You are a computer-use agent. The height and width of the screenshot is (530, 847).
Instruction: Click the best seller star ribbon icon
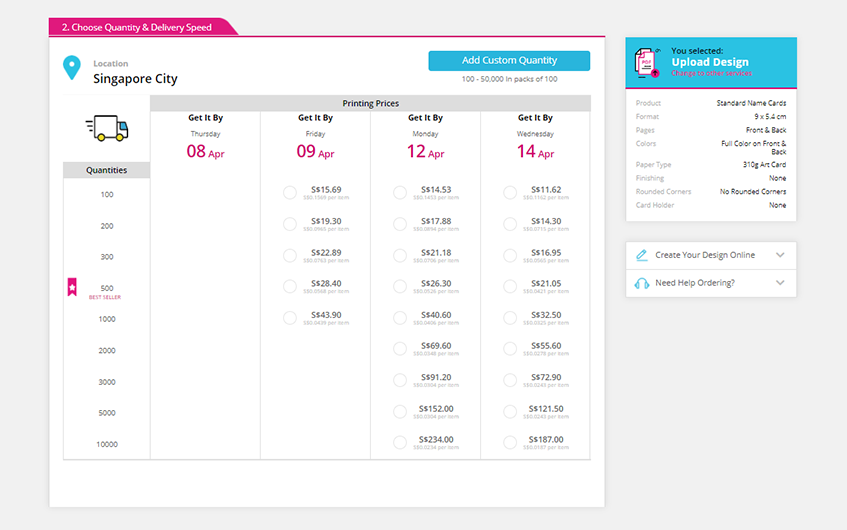71,288
